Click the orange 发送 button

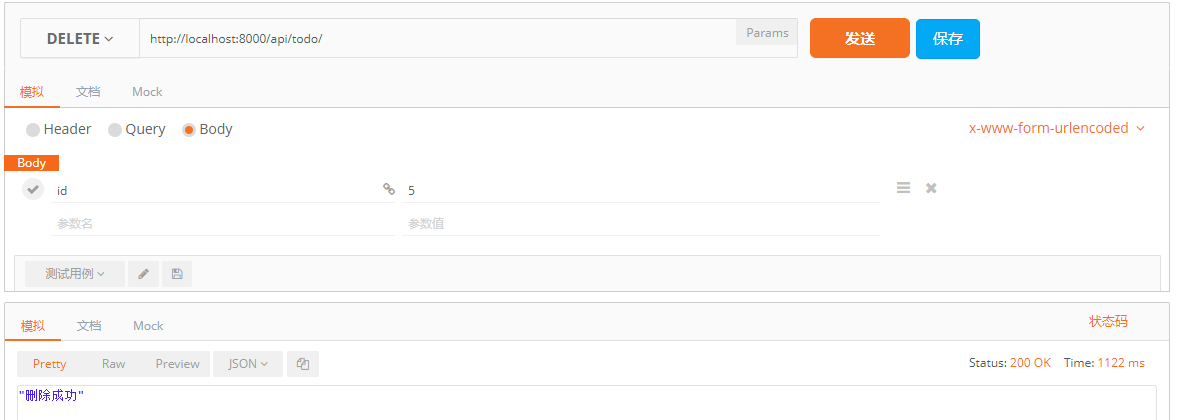(859, 38)
